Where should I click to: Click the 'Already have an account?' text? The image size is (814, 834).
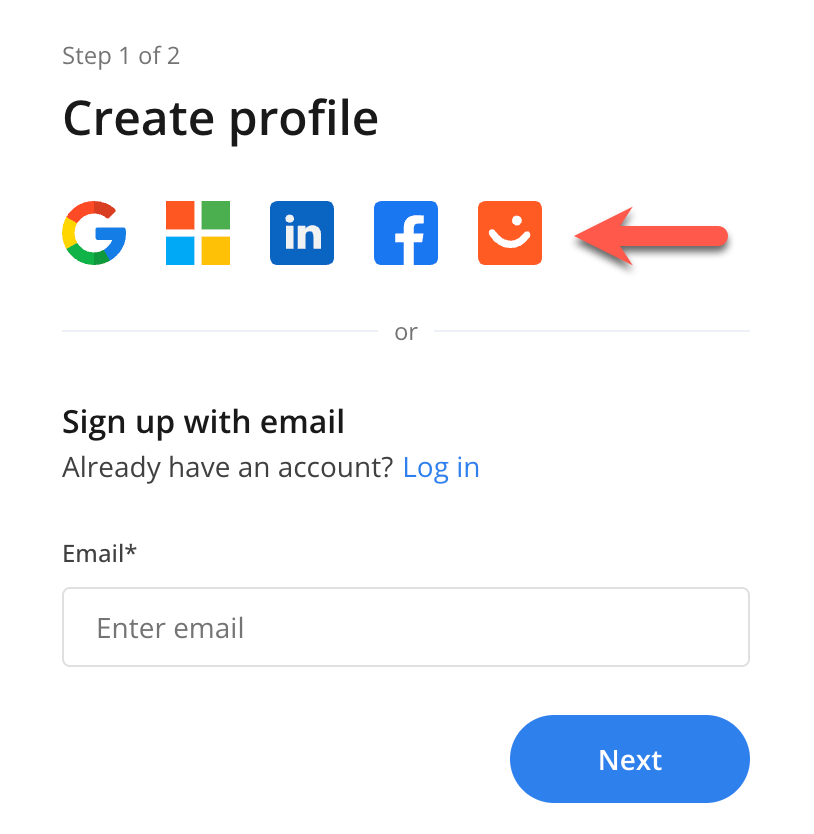click(x=227, y=468)
